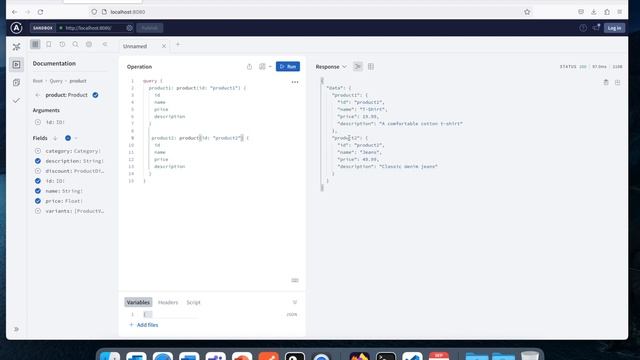Click the variables JSON editor line
The width and height of the screenshot is (640, 360).
[212, 314]
